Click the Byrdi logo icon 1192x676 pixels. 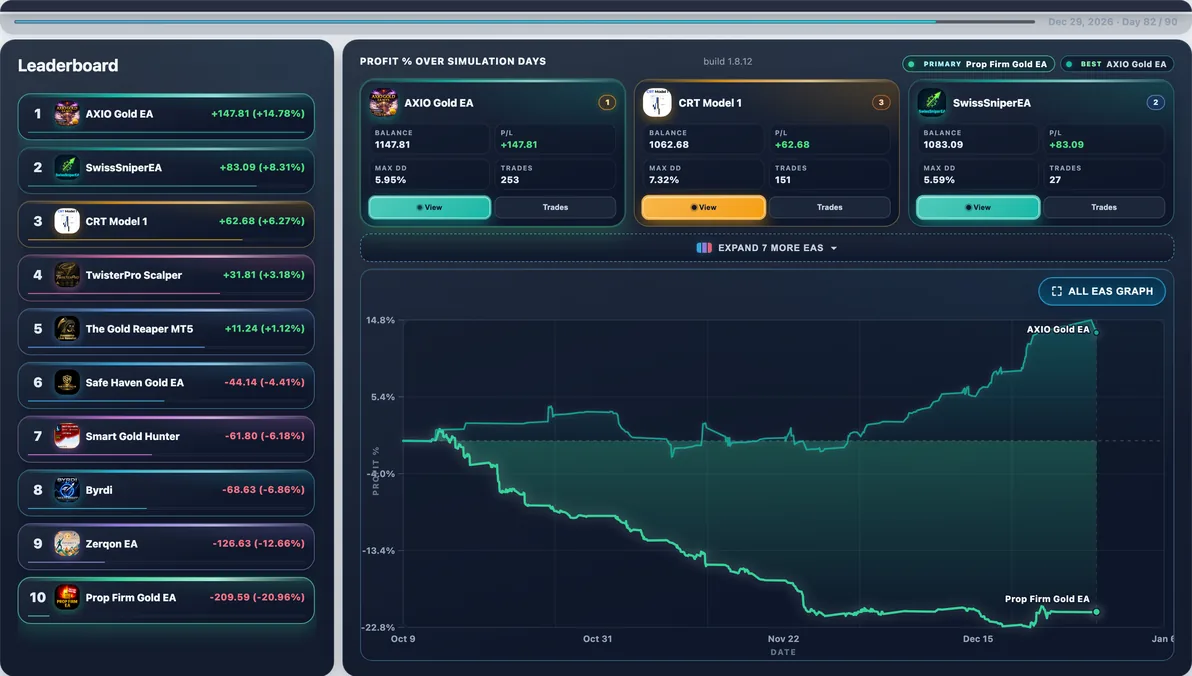tap(67, 490)
